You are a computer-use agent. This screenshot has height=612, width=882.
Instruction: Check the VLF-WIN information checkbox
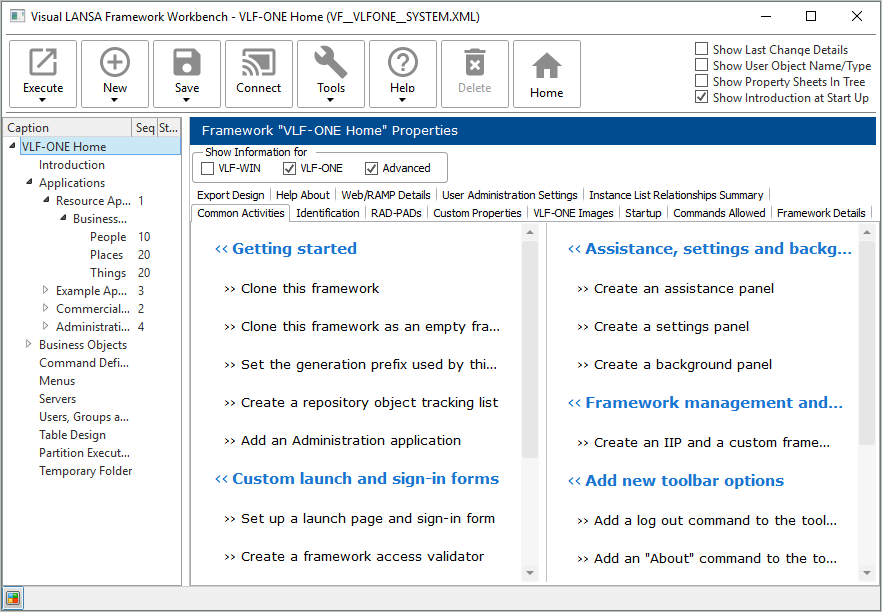(208, 168)
